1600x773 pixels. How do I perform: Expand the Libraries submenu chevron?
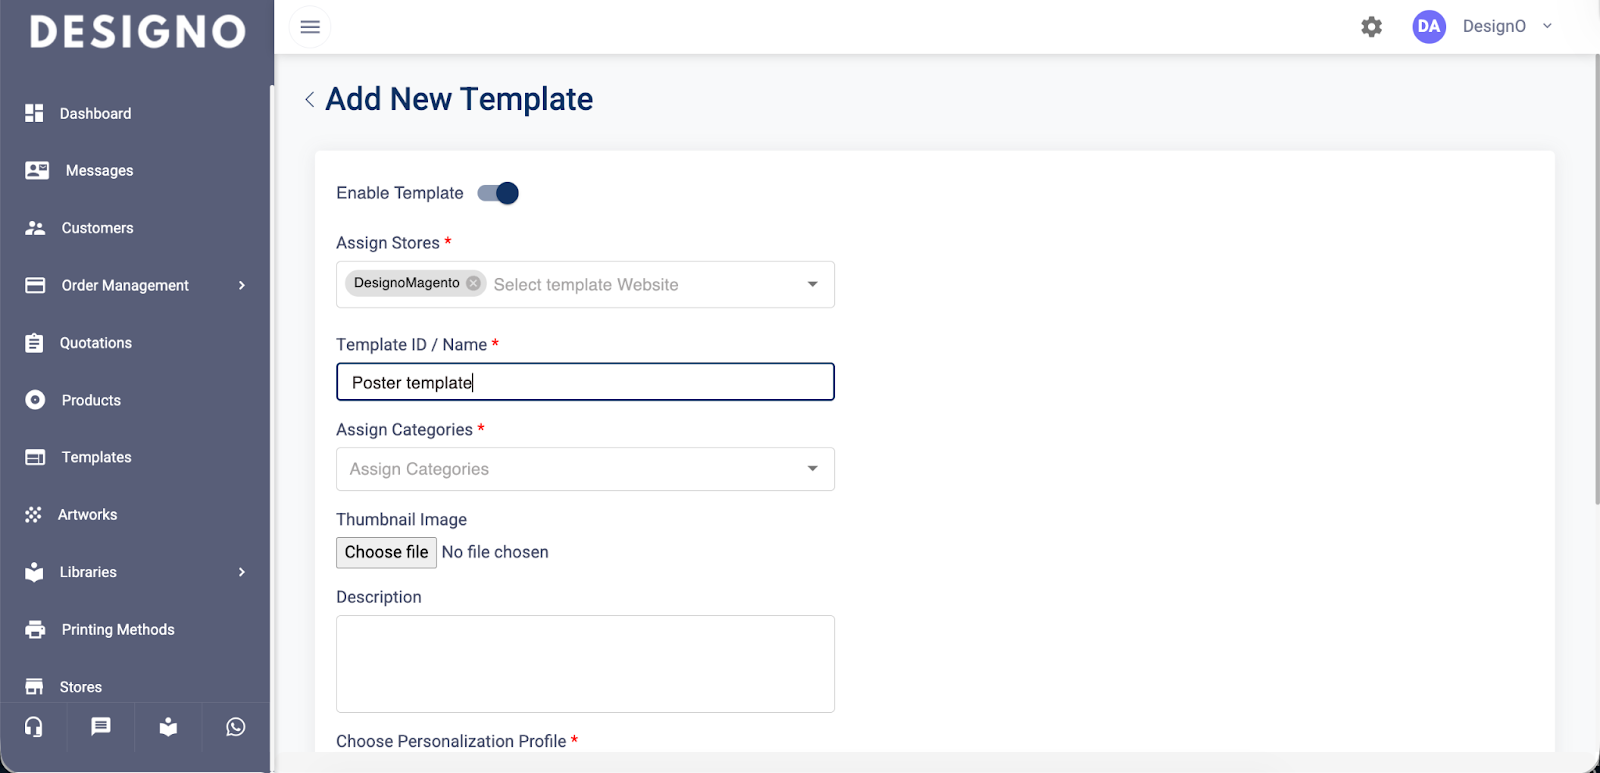(241, 572)
